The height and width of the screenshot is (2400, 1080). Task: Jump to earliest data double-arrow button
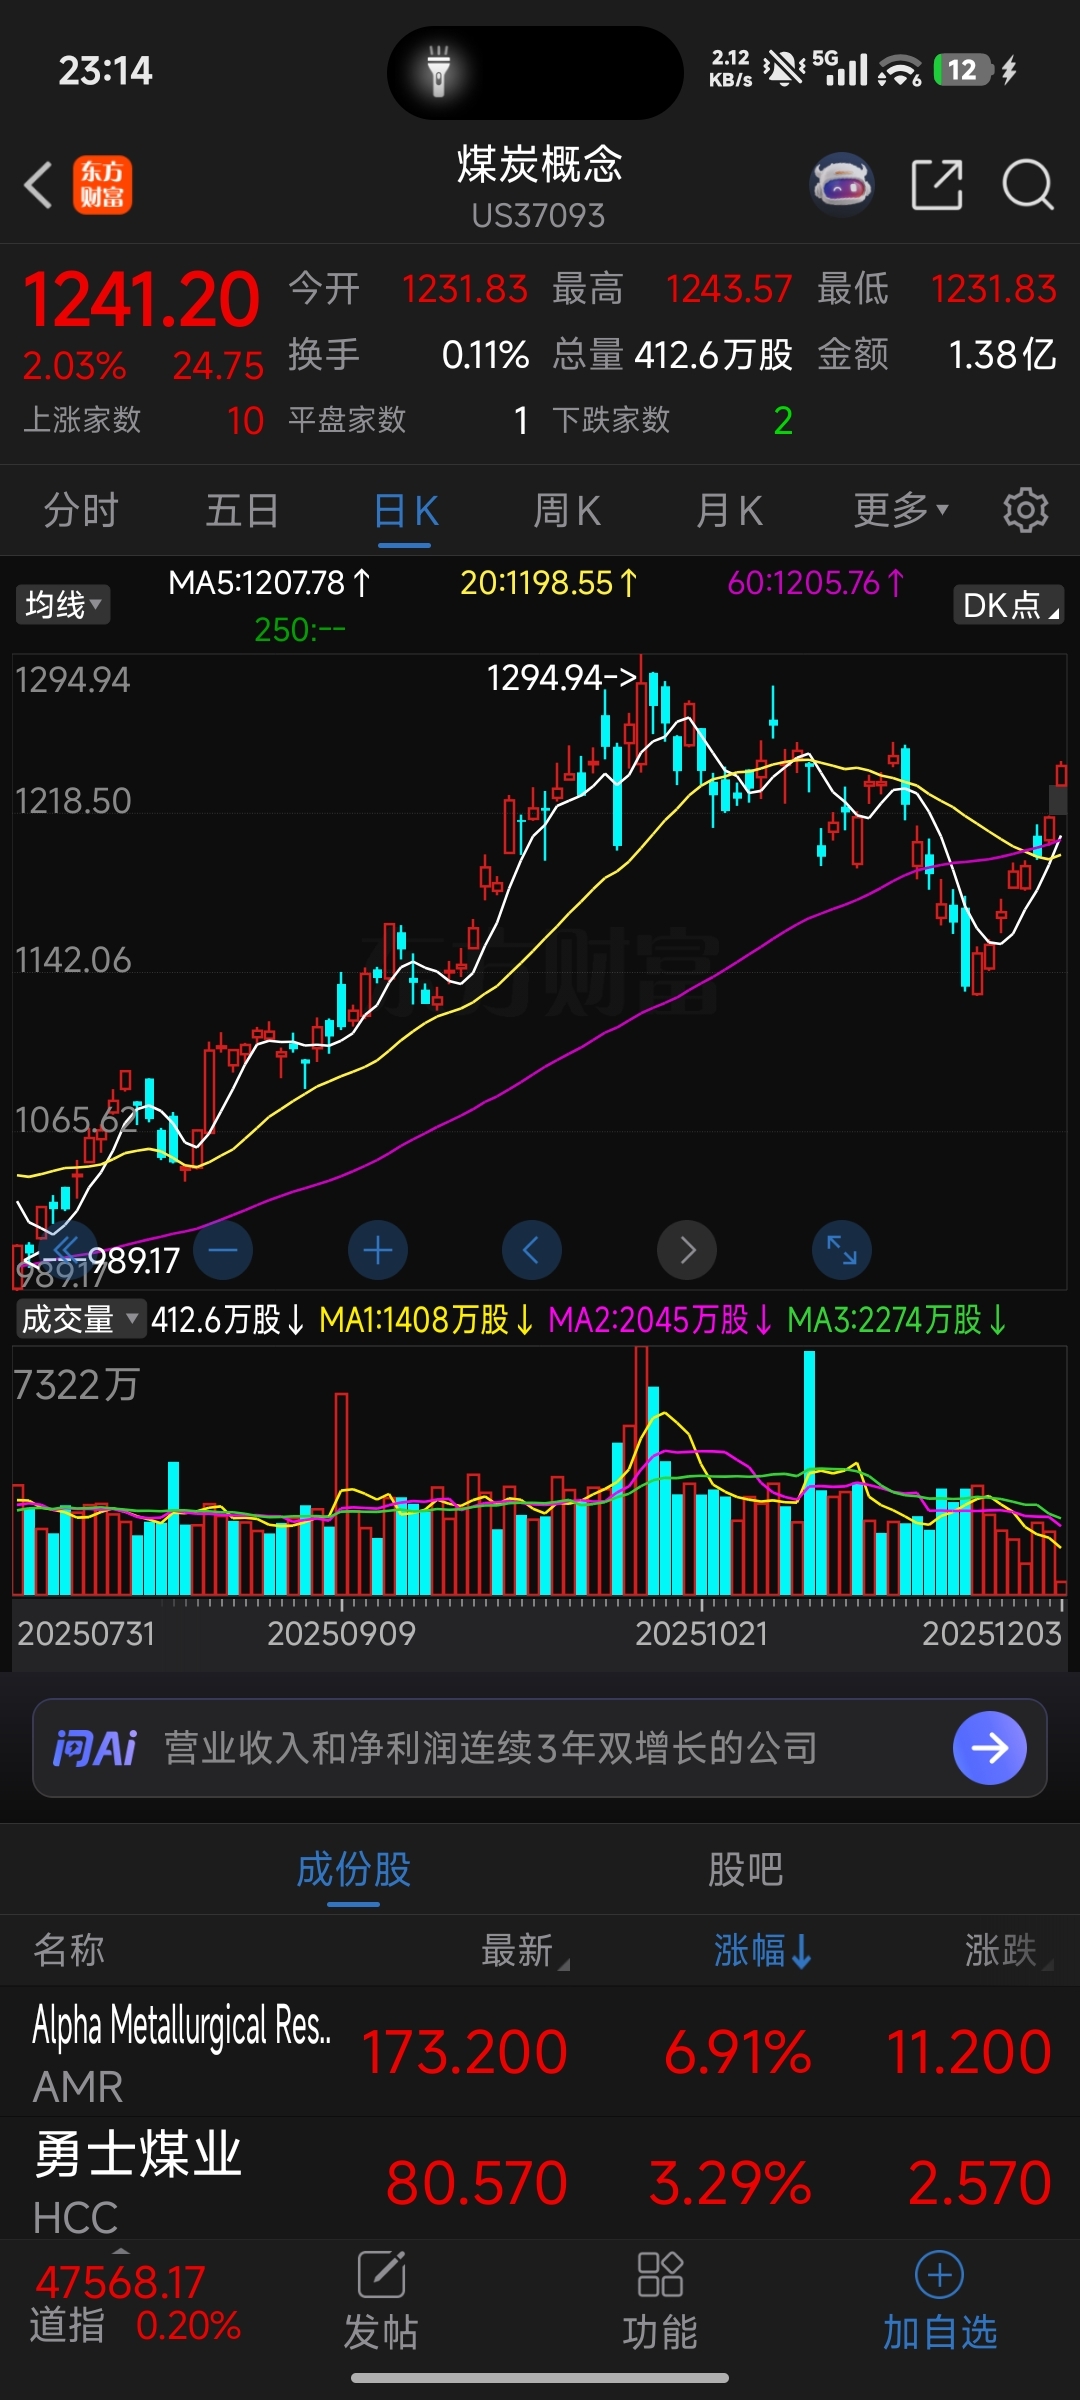67,1250
